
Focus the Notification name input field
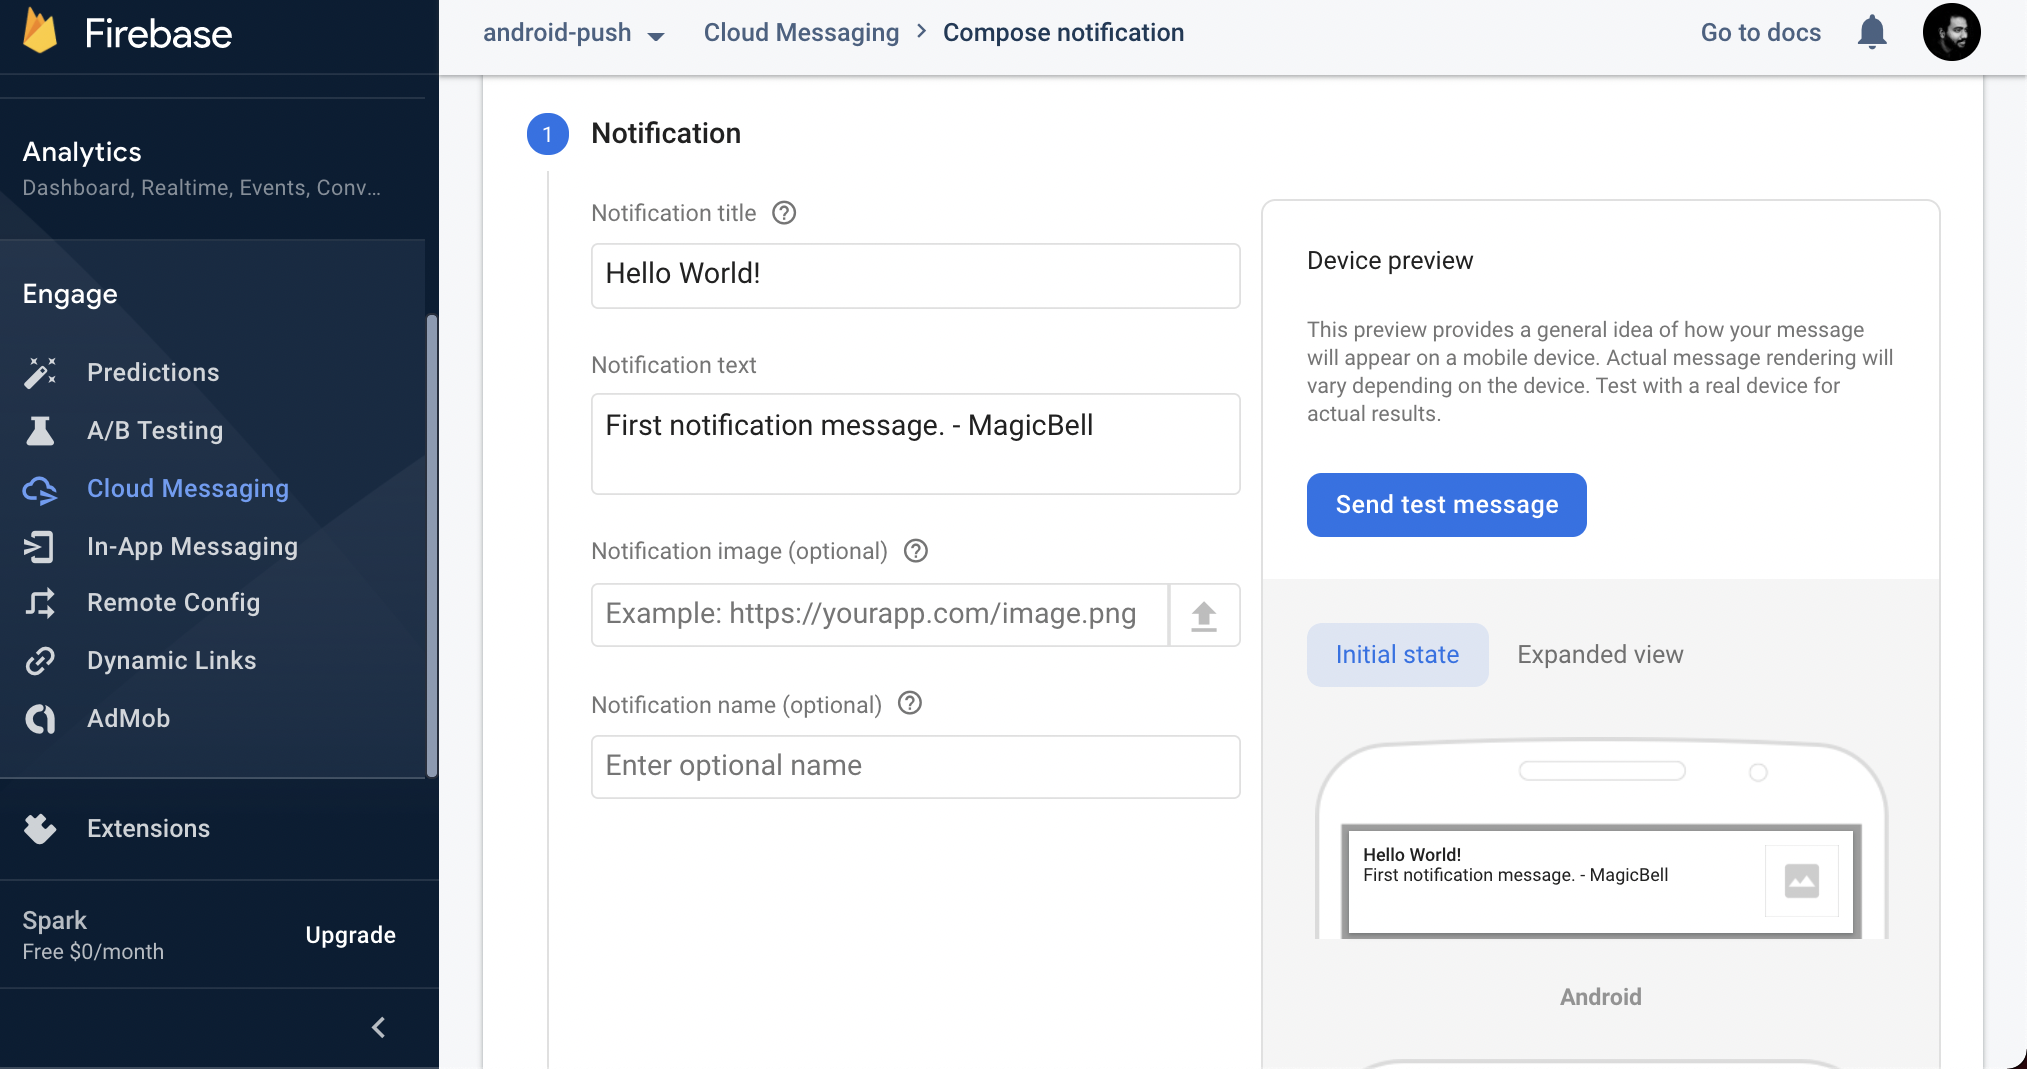[x=915, y=767]
